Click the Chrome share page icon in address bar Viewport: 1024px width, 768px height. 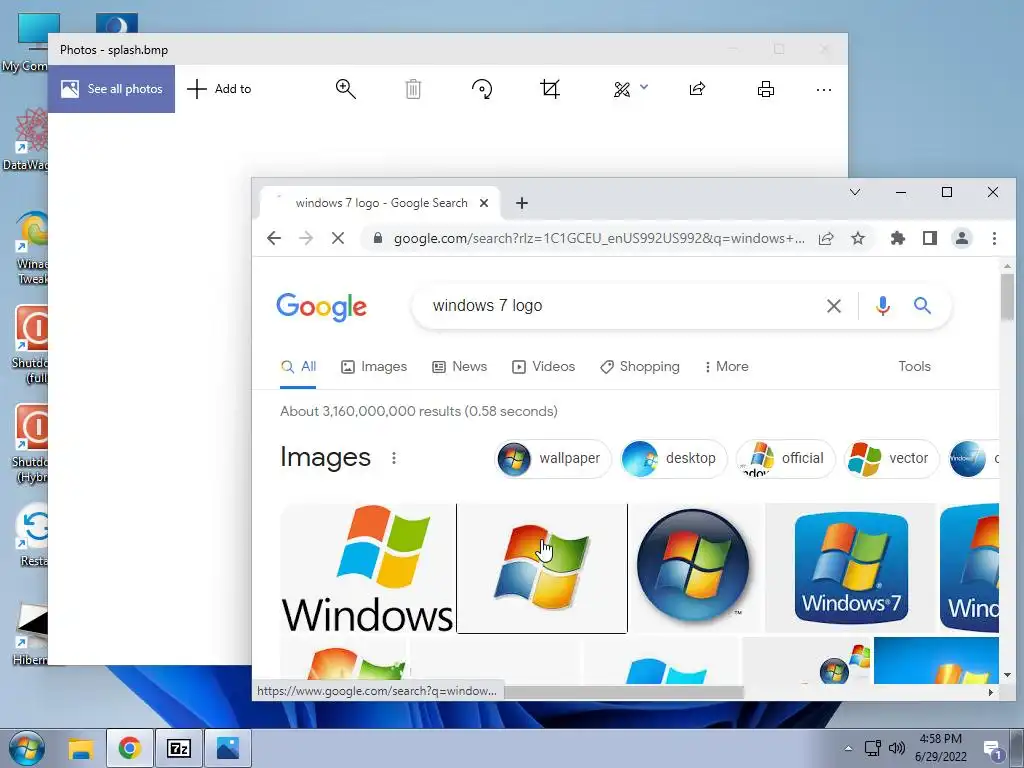pos(826,238)
